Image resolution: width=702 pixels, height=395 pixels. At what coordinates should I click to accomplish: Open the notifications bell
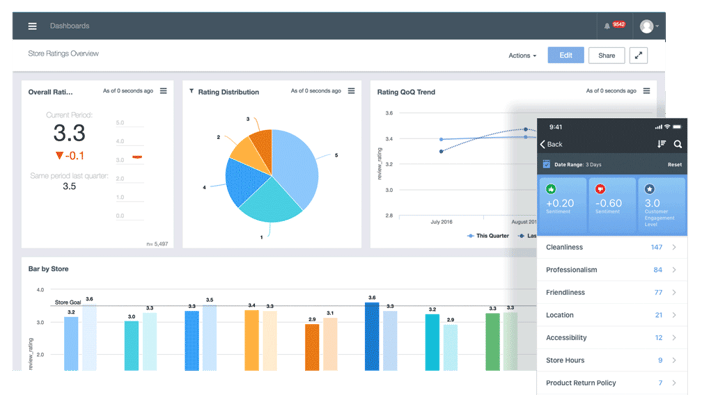[607, 26]
